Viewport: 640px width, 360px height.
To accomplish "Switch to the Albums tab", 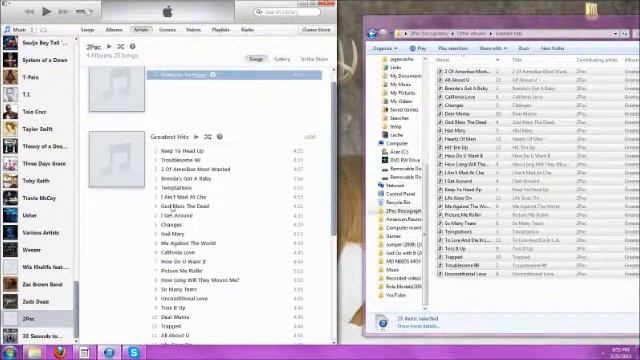I will pos(114,30).
